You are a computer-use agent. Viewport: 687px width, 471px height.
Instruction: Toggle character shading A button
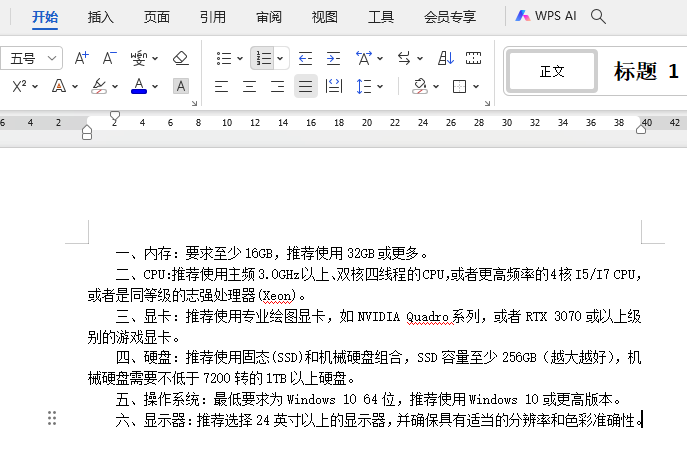pyautogui.click(x=181, y=86)
